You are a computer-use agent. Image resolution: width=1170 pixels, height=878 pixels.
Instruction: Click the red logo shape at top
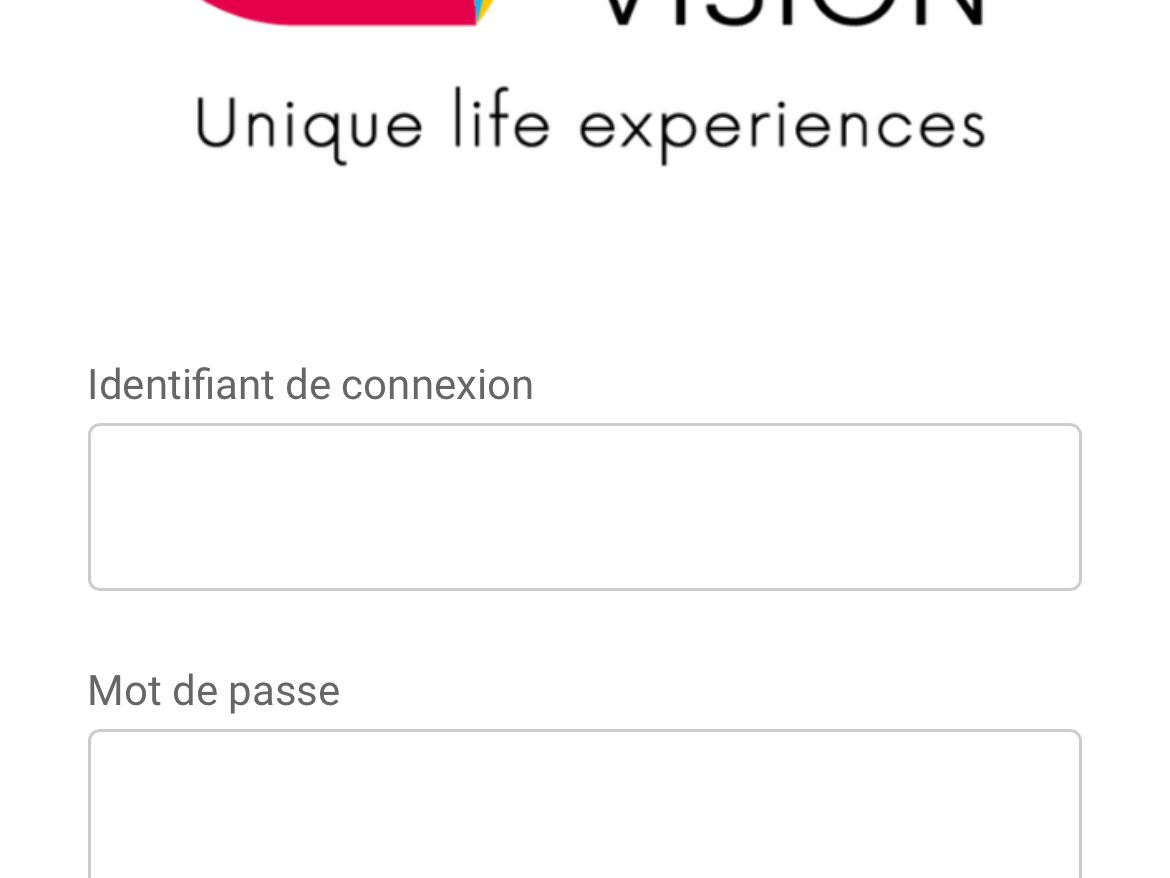pos(330,10)
